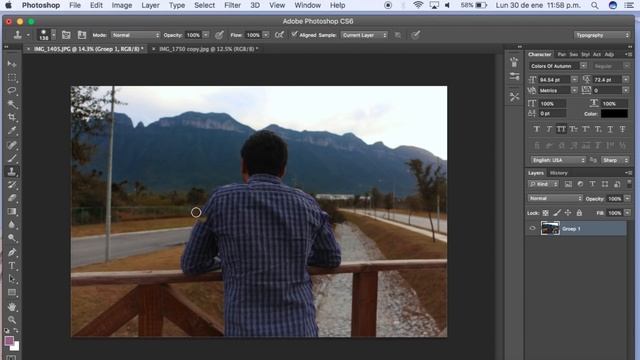Select the Magic Wand tool
The image size is (640, 360).
(12, 104)
